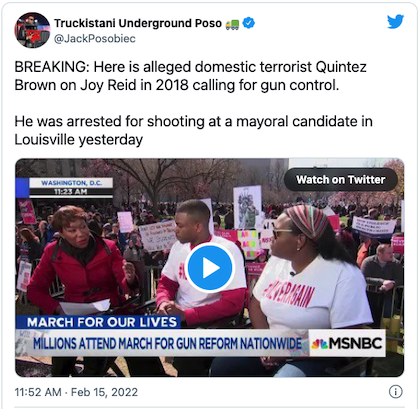Screen dimensions: 420x409
Task: Click the blue Twitter bird logo
Action: 395,22
